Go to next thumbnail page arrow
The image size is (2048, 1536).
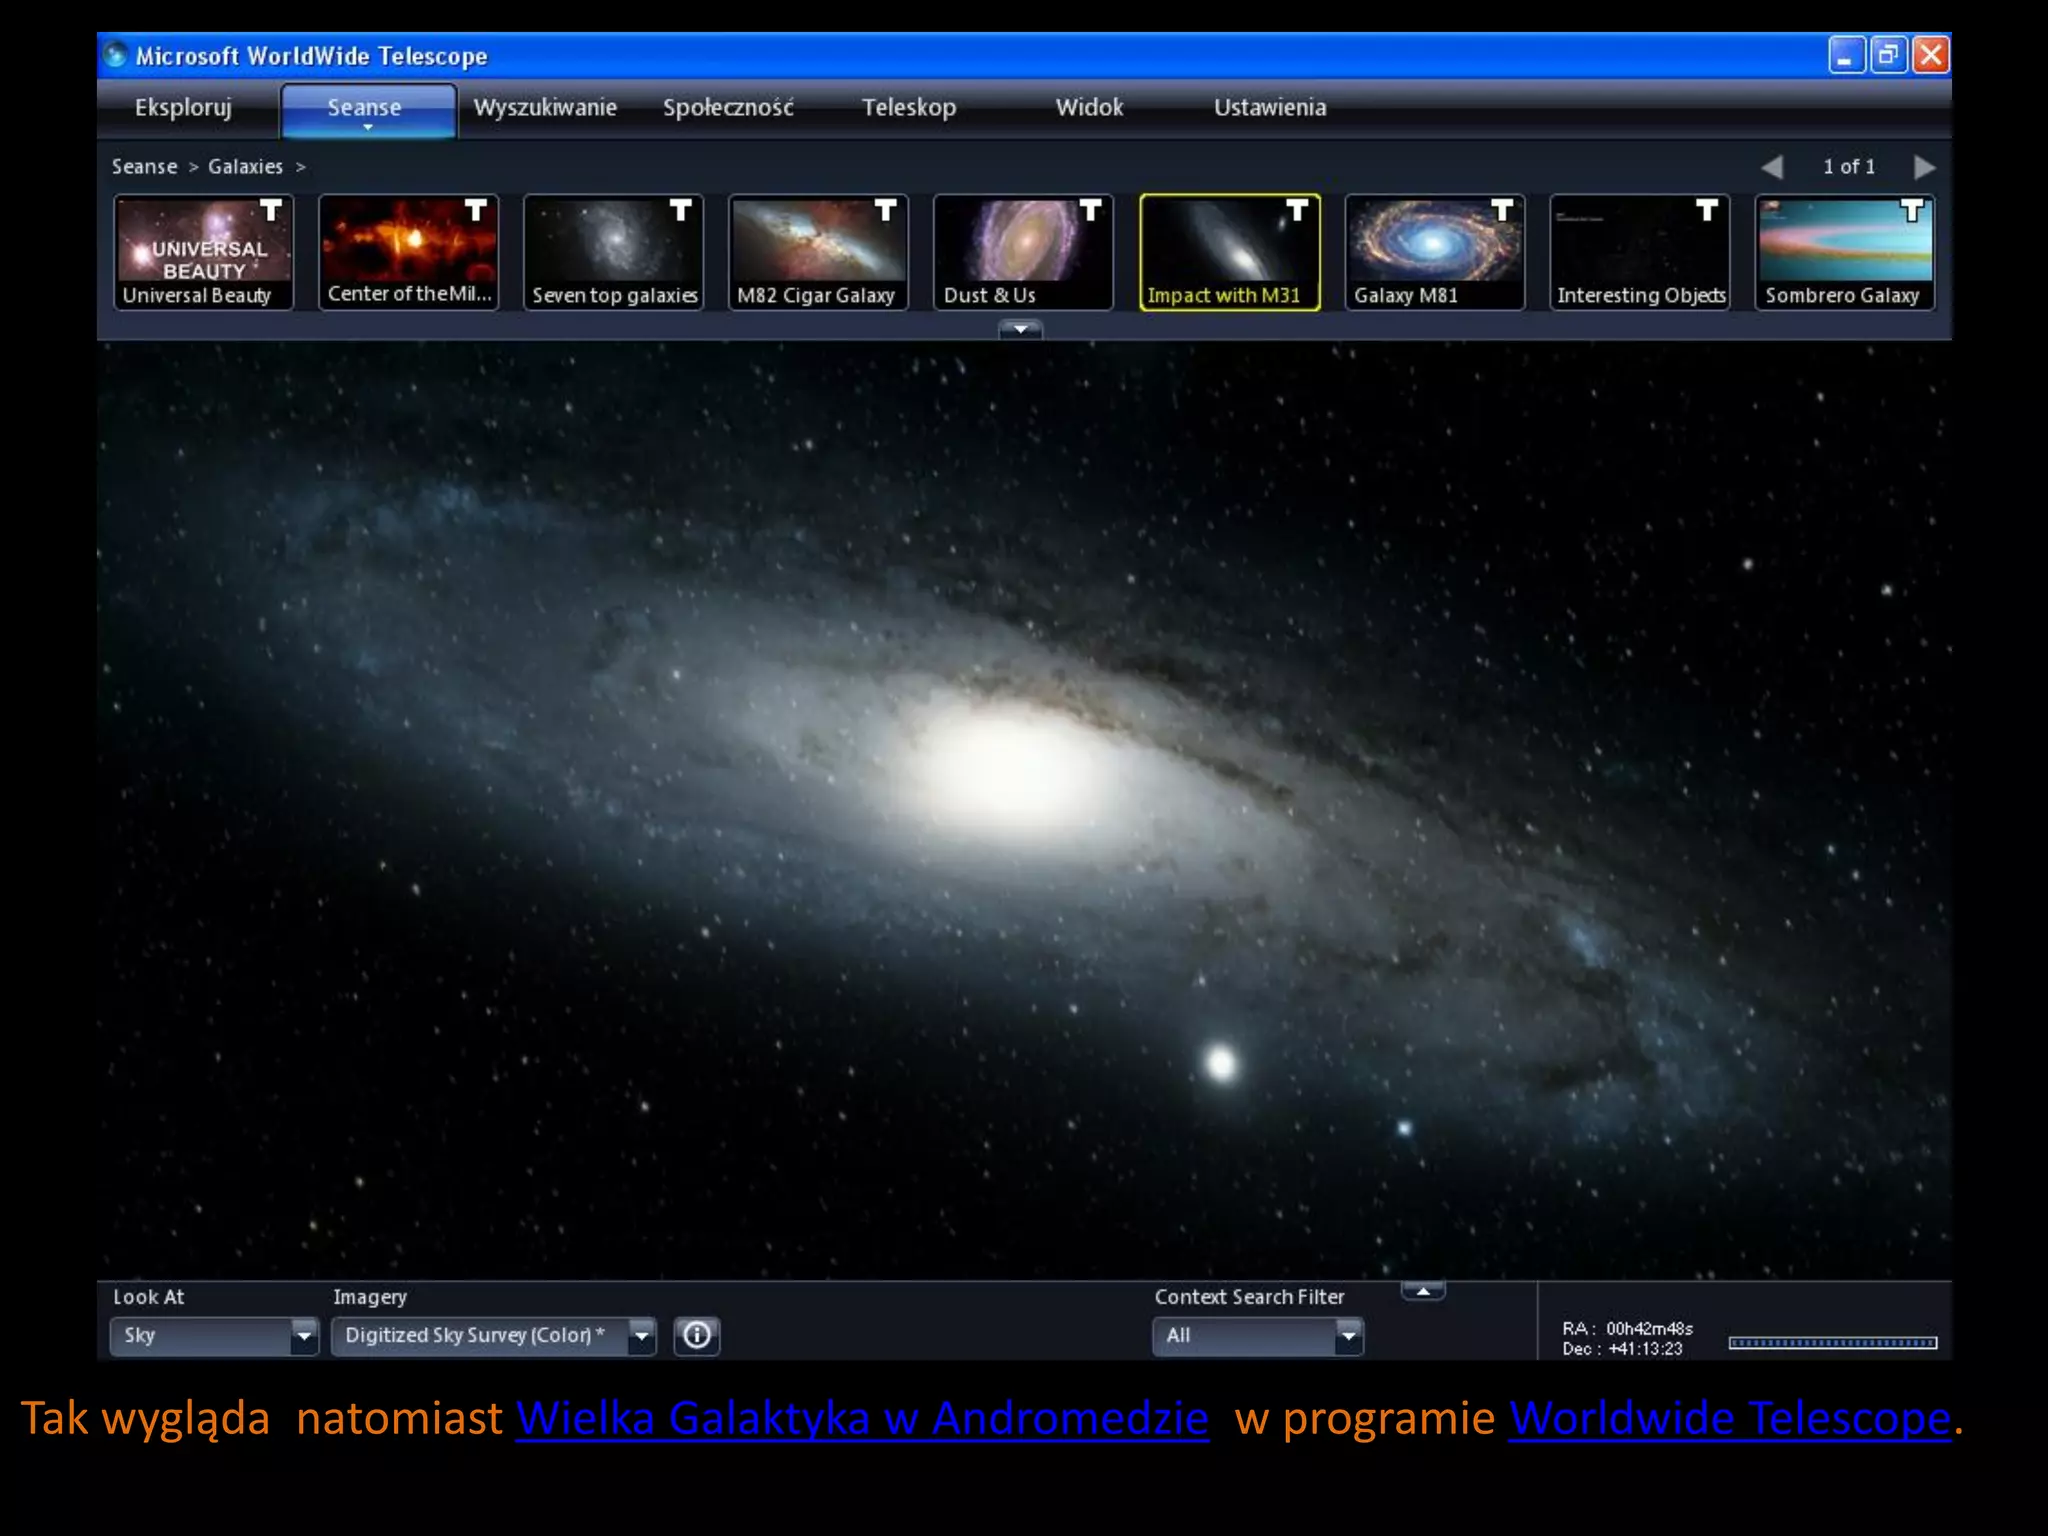click(1924, 167)
